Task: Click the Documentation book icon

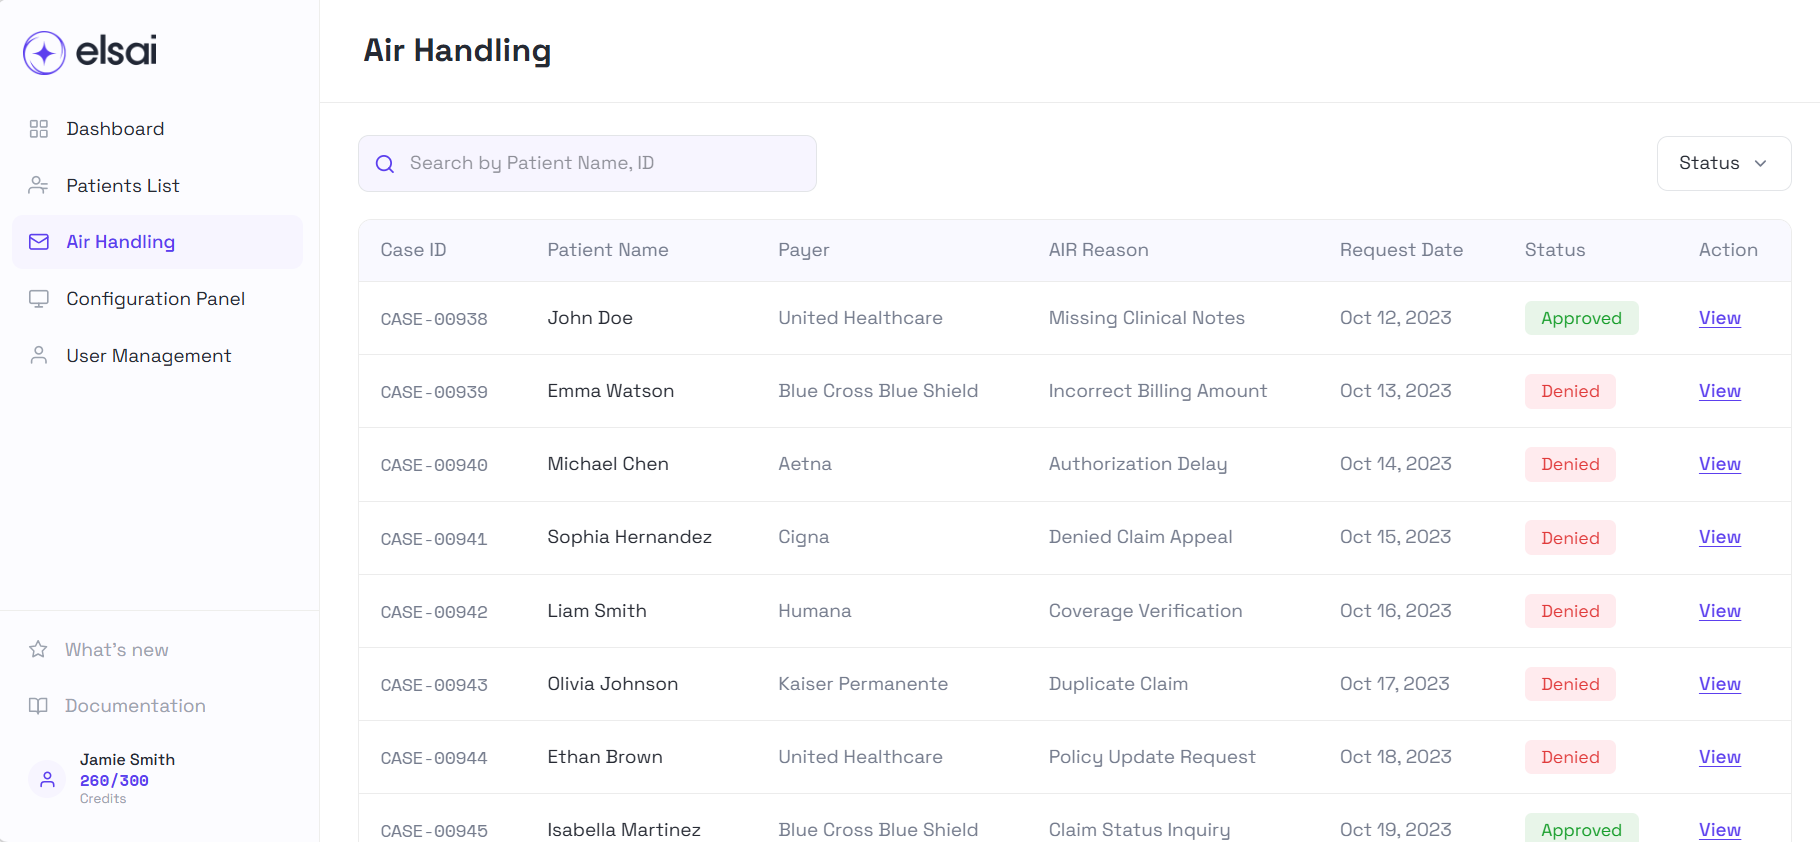Action: coord(38,706)
